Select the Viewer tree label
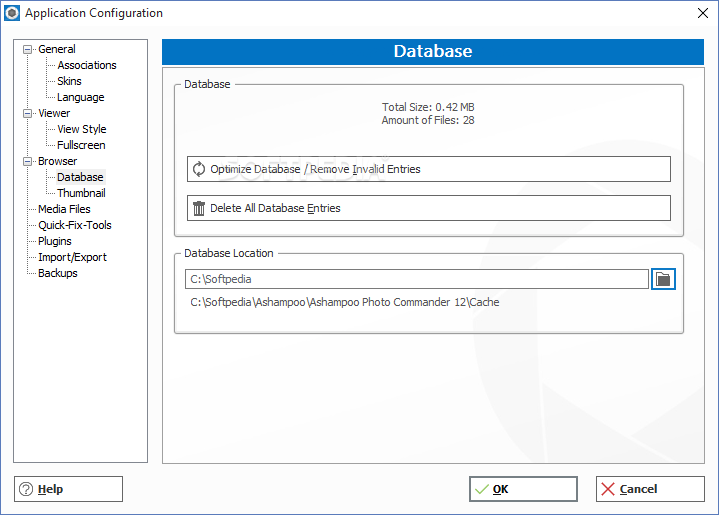The width and height of the screenshot is (719, 515). (x=54, y=113)
